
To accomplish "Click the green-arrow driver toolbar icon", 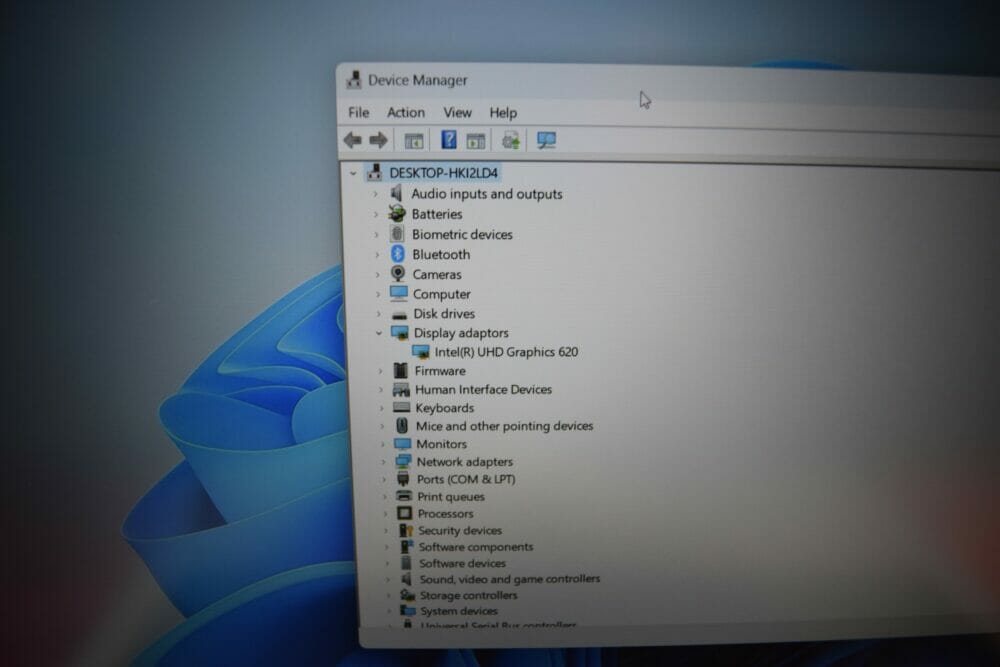I will point(511,140).
